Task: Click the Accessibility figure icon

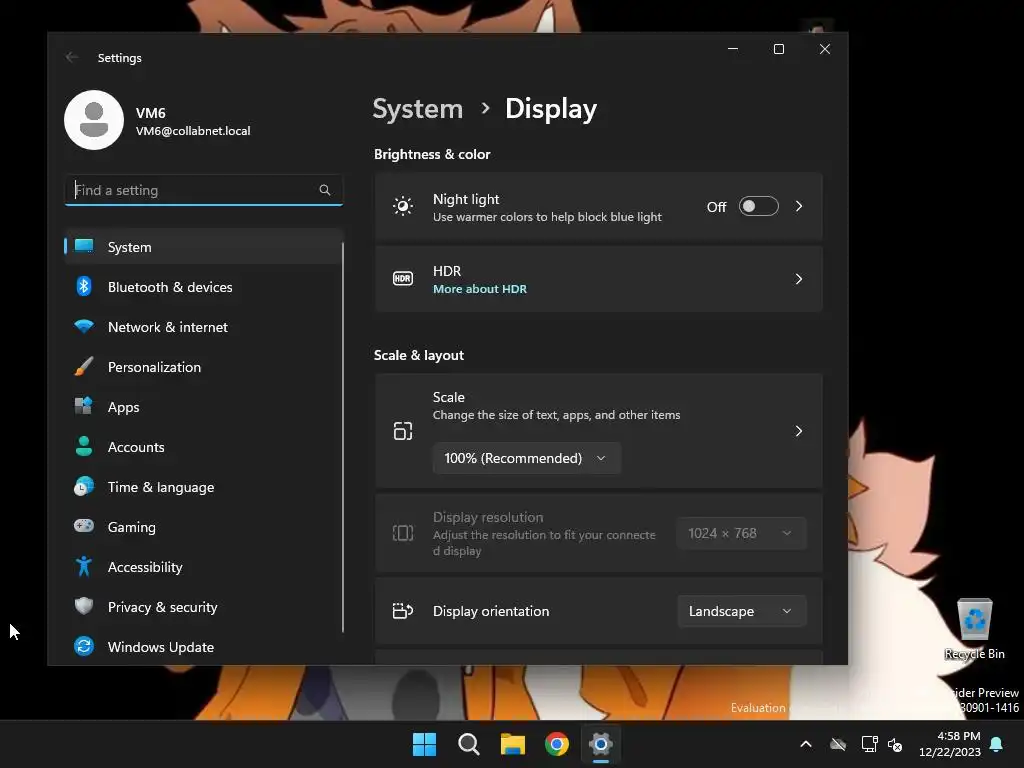Action: 84,566
